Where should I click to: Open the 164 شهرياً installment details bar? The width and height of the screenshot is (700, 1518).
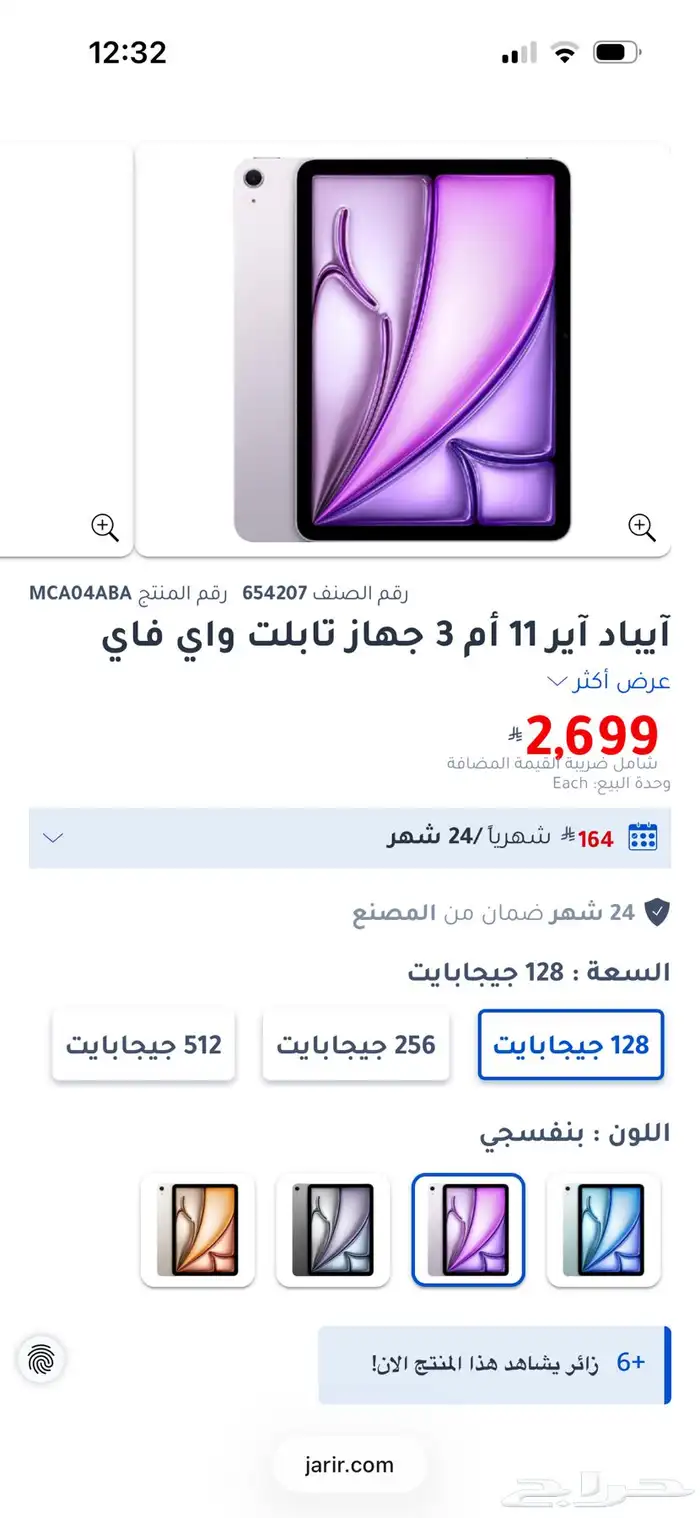(350, 838)
